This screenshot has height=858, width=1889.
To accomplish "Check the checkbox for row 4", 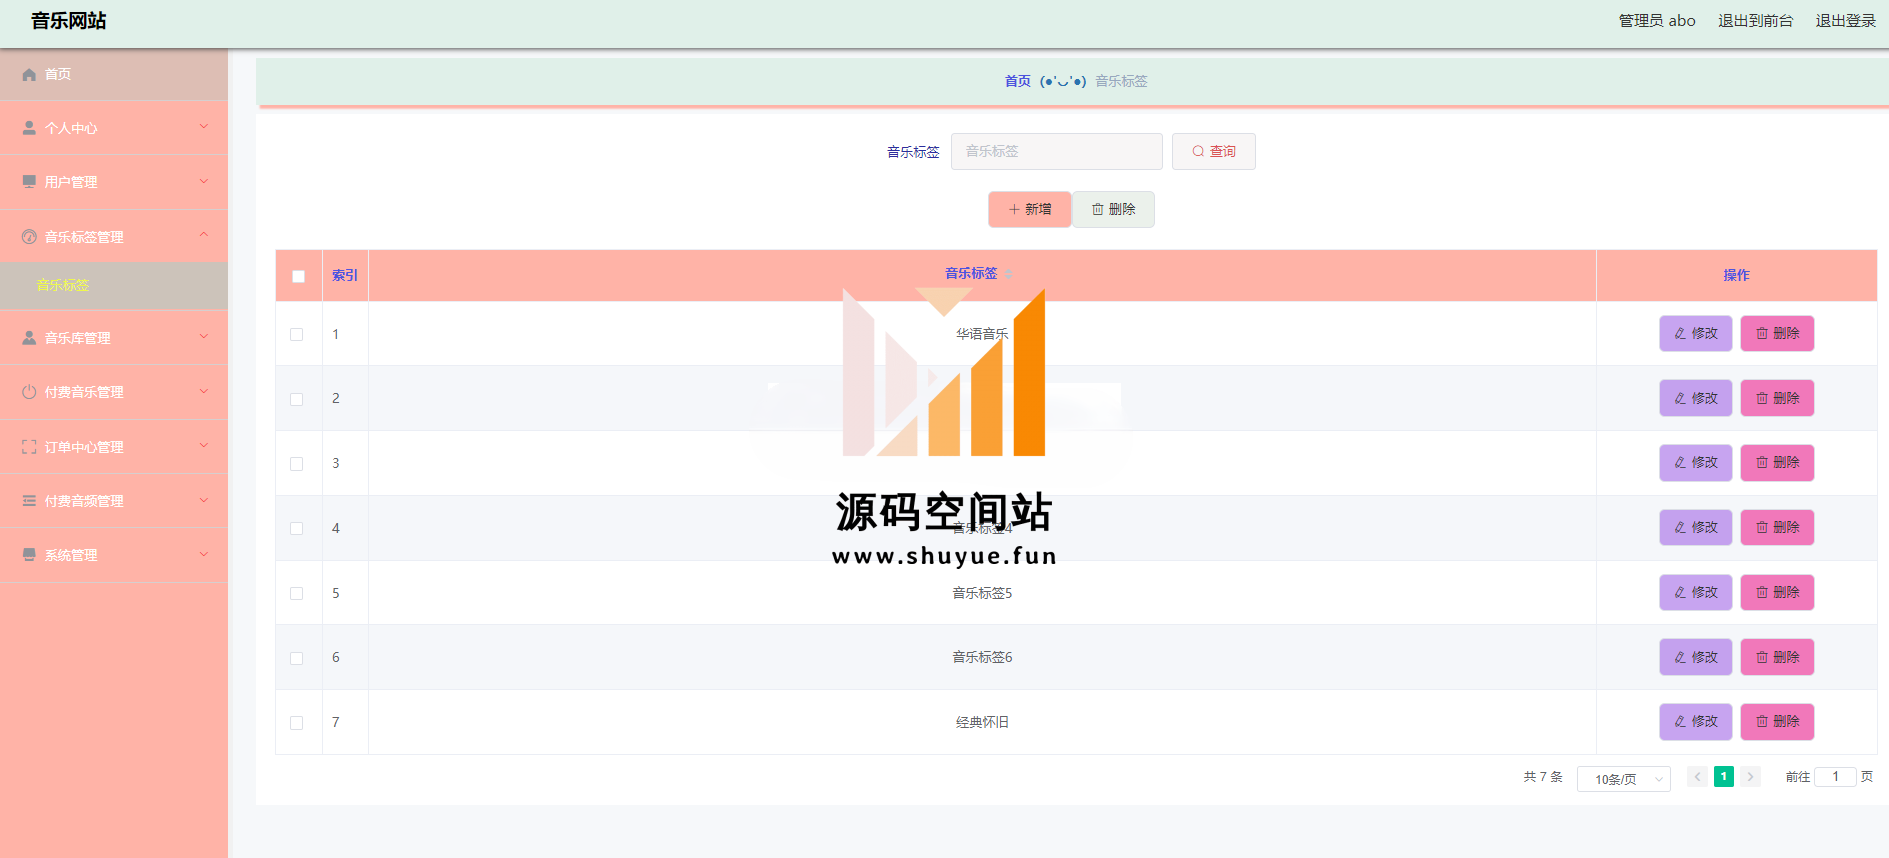I will tap(296, 529).
